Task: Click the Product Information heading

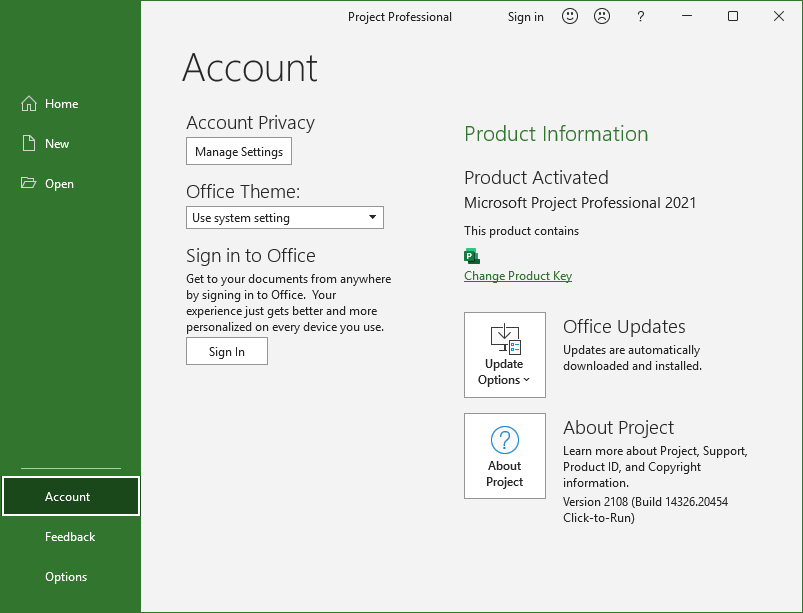Action: [x=556, y=134]
